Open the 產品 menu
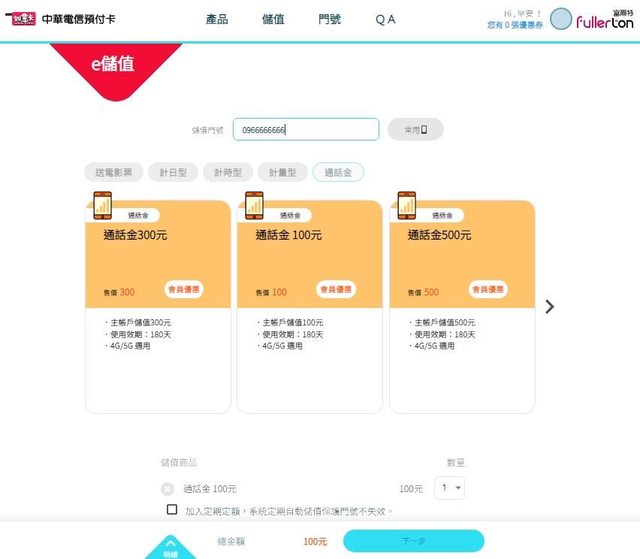640x559 pixels. pyautogui.click(x=217, y=20)
